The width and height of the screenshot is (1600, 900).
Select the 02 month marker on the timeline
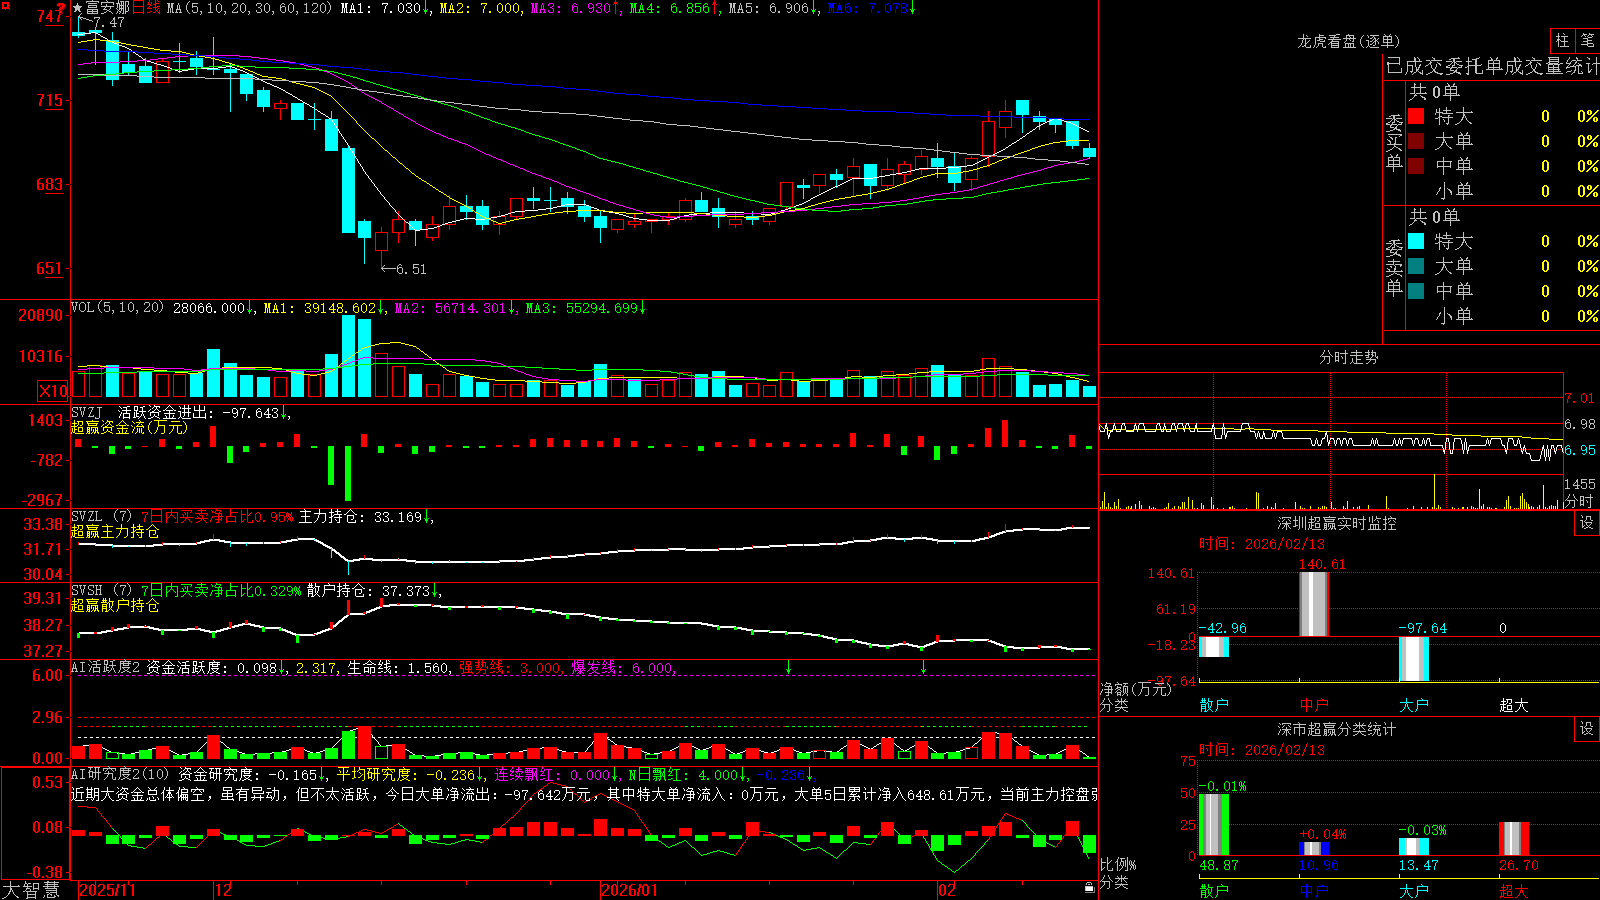[947, 890]
